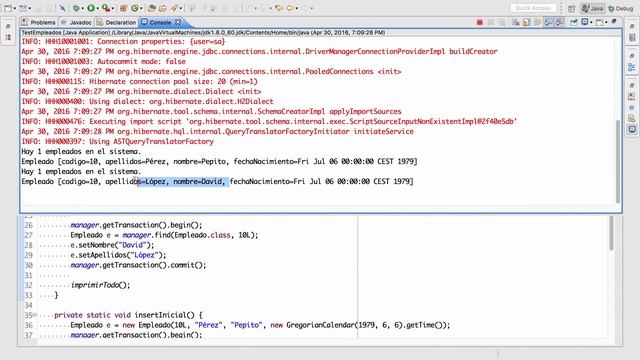Click the Display Selected Console icon
This screenshot has width=640, height=360.
(584, 22)
